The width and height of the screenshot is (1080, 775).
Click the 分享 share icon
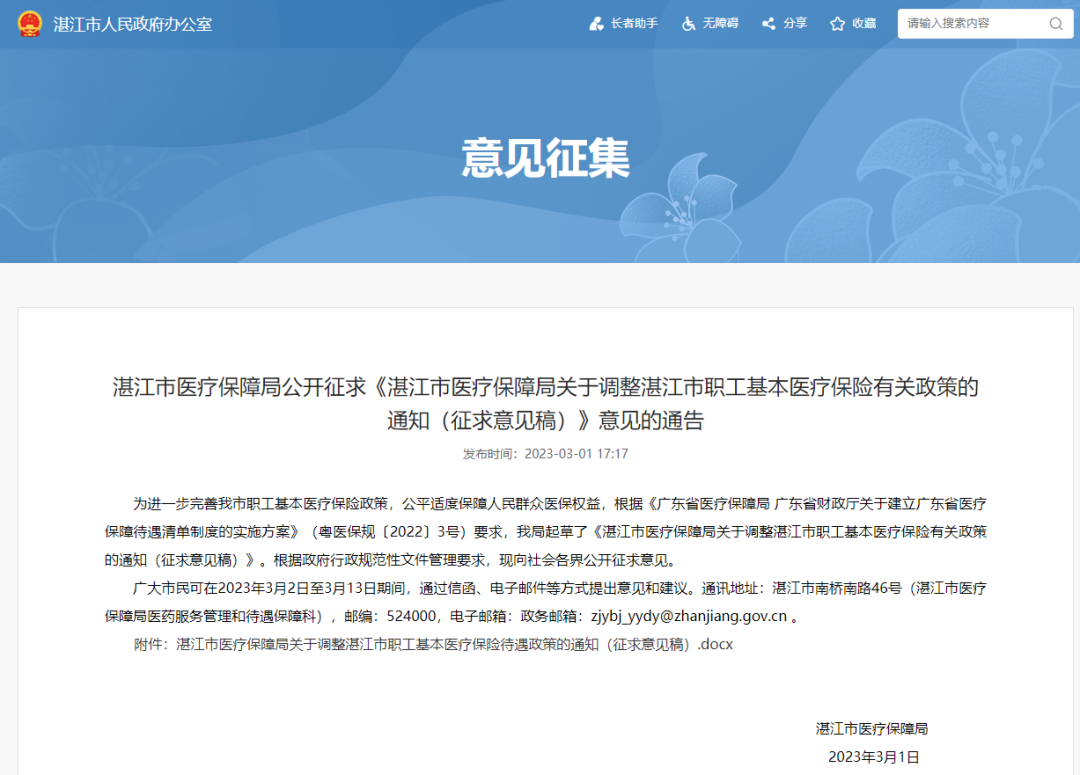pyautogui.click(x=769, y=24)
